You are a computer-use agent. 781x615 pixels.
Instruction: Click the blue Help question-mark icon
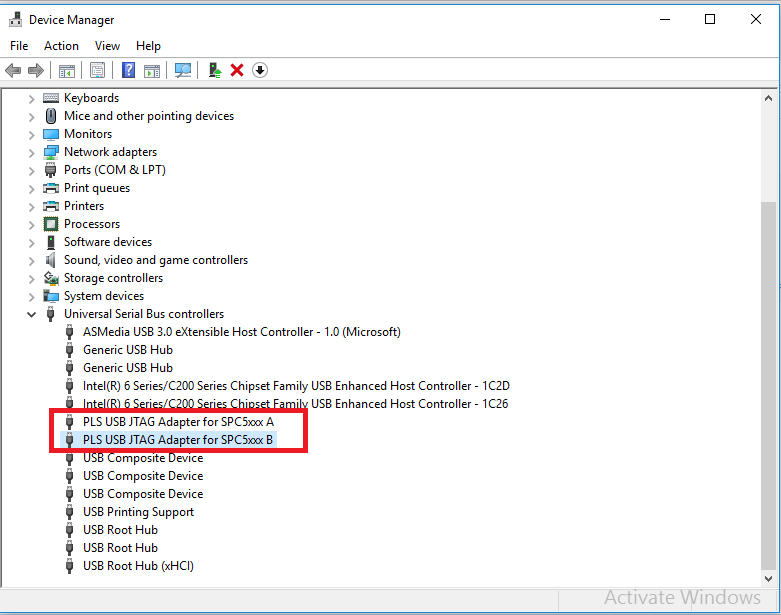pos(129,70)
